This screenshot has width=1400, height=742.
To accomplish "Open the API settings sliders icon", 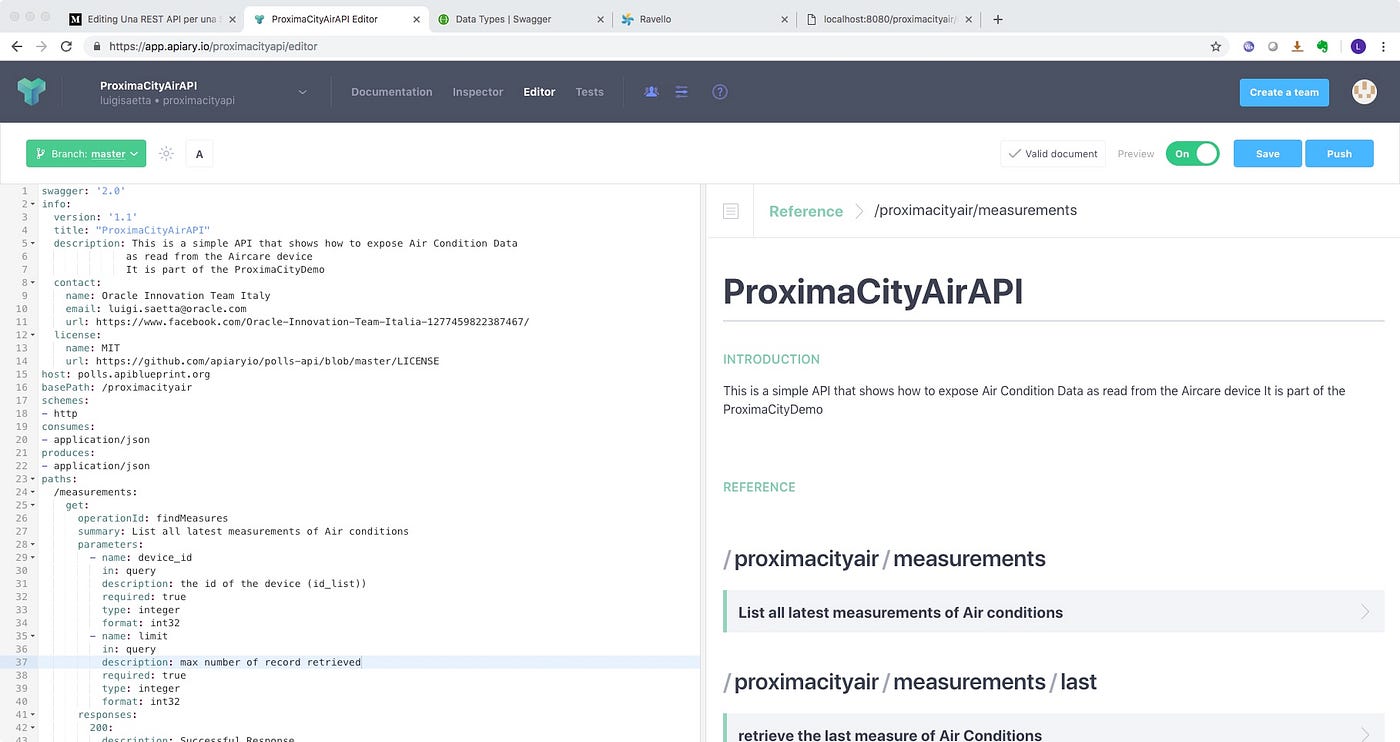I will (x=682, y=92).
